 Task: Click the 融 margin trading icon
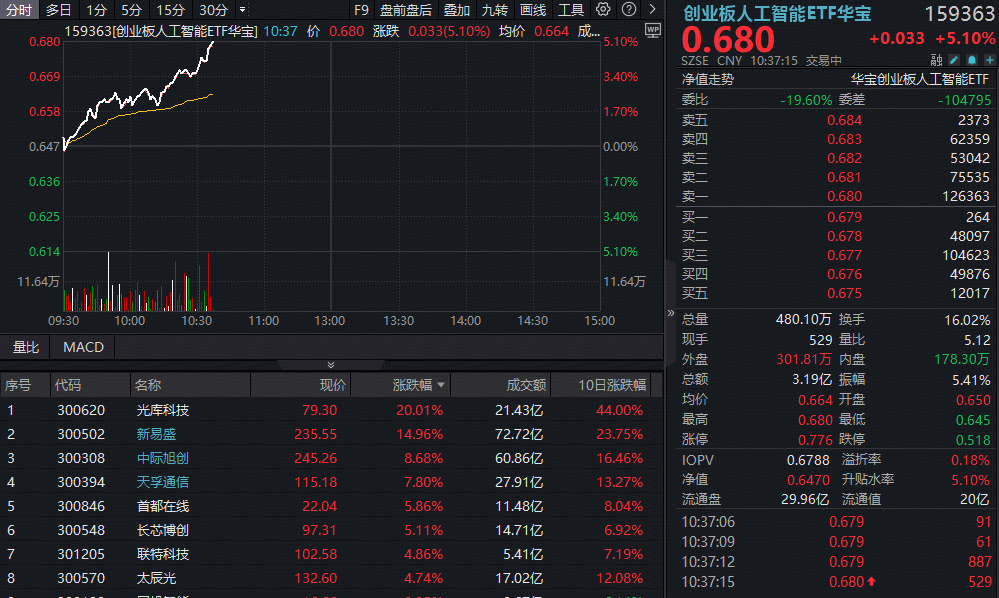937,60
